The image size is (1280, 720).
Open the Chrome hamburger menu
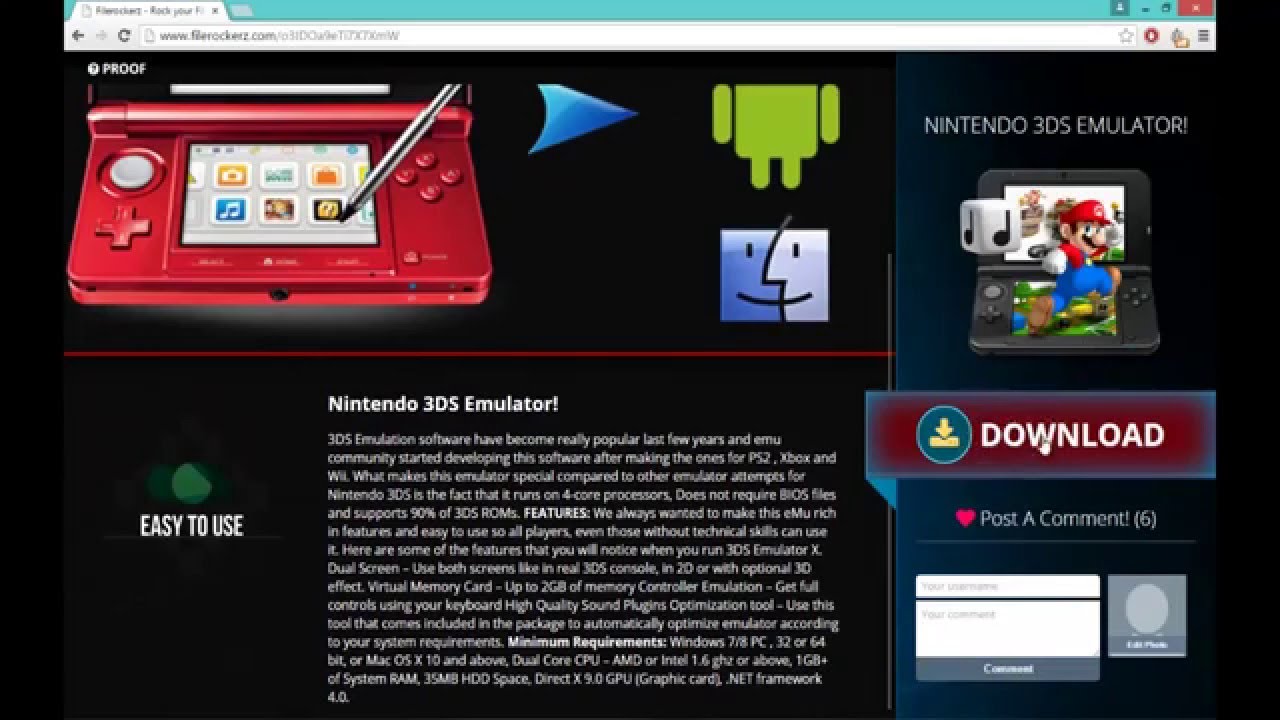1204,36
